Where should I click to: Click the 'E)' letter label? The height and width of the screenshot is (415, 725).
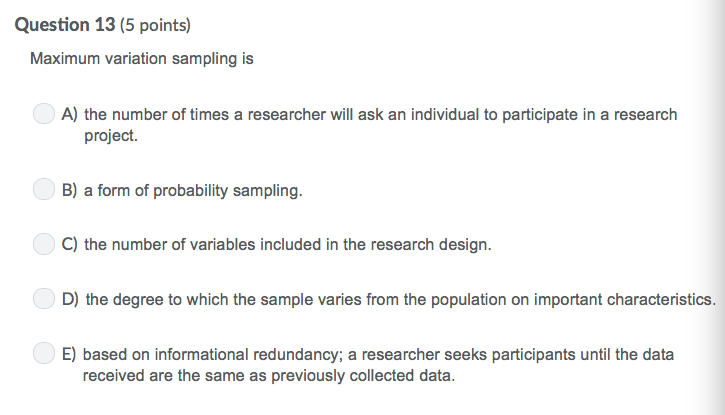click(x=70, y=355)
